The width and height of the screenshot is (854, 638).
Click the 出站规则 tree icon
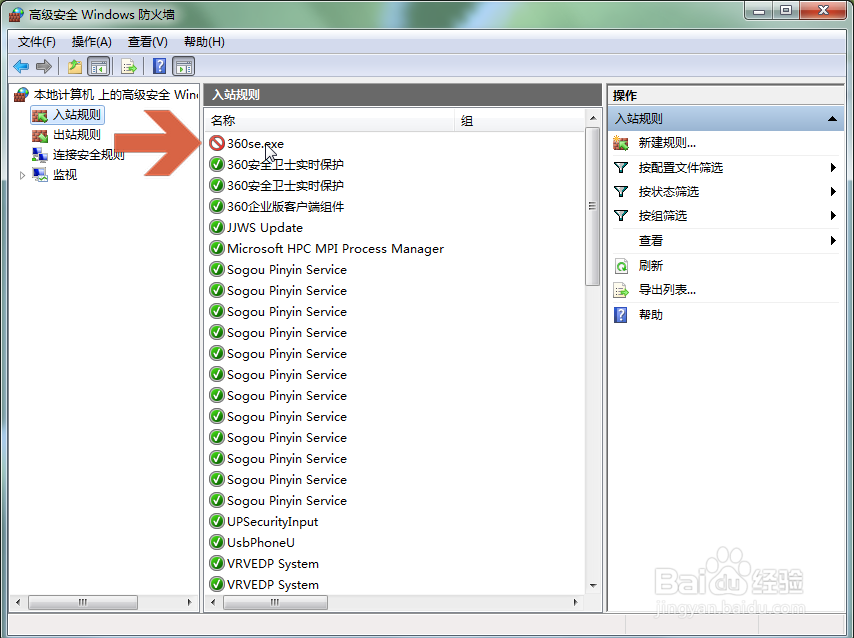(x=40, y=135)
